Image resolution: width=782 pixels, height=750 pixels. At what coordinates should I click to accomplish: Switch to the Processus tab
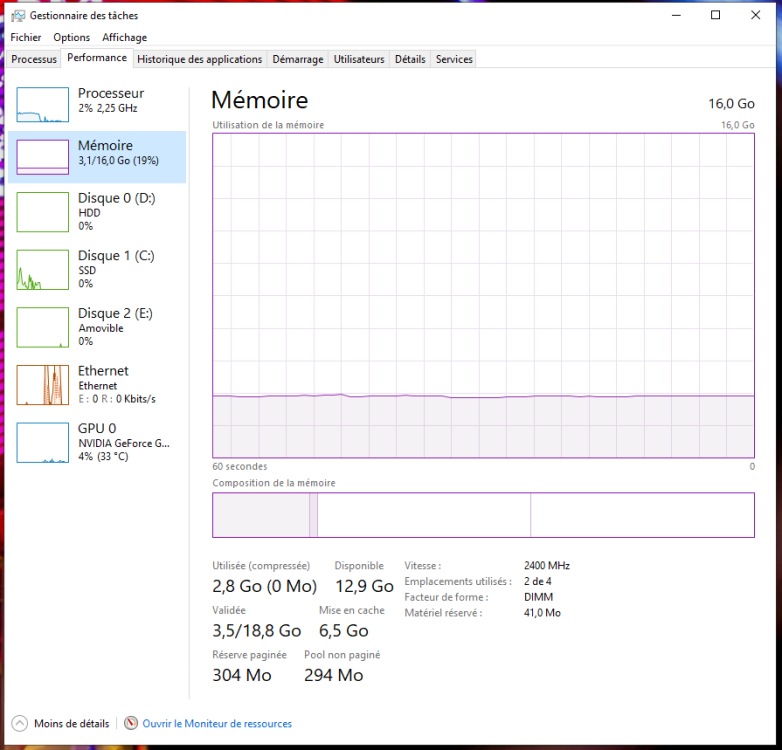click(x=34, y=59)
